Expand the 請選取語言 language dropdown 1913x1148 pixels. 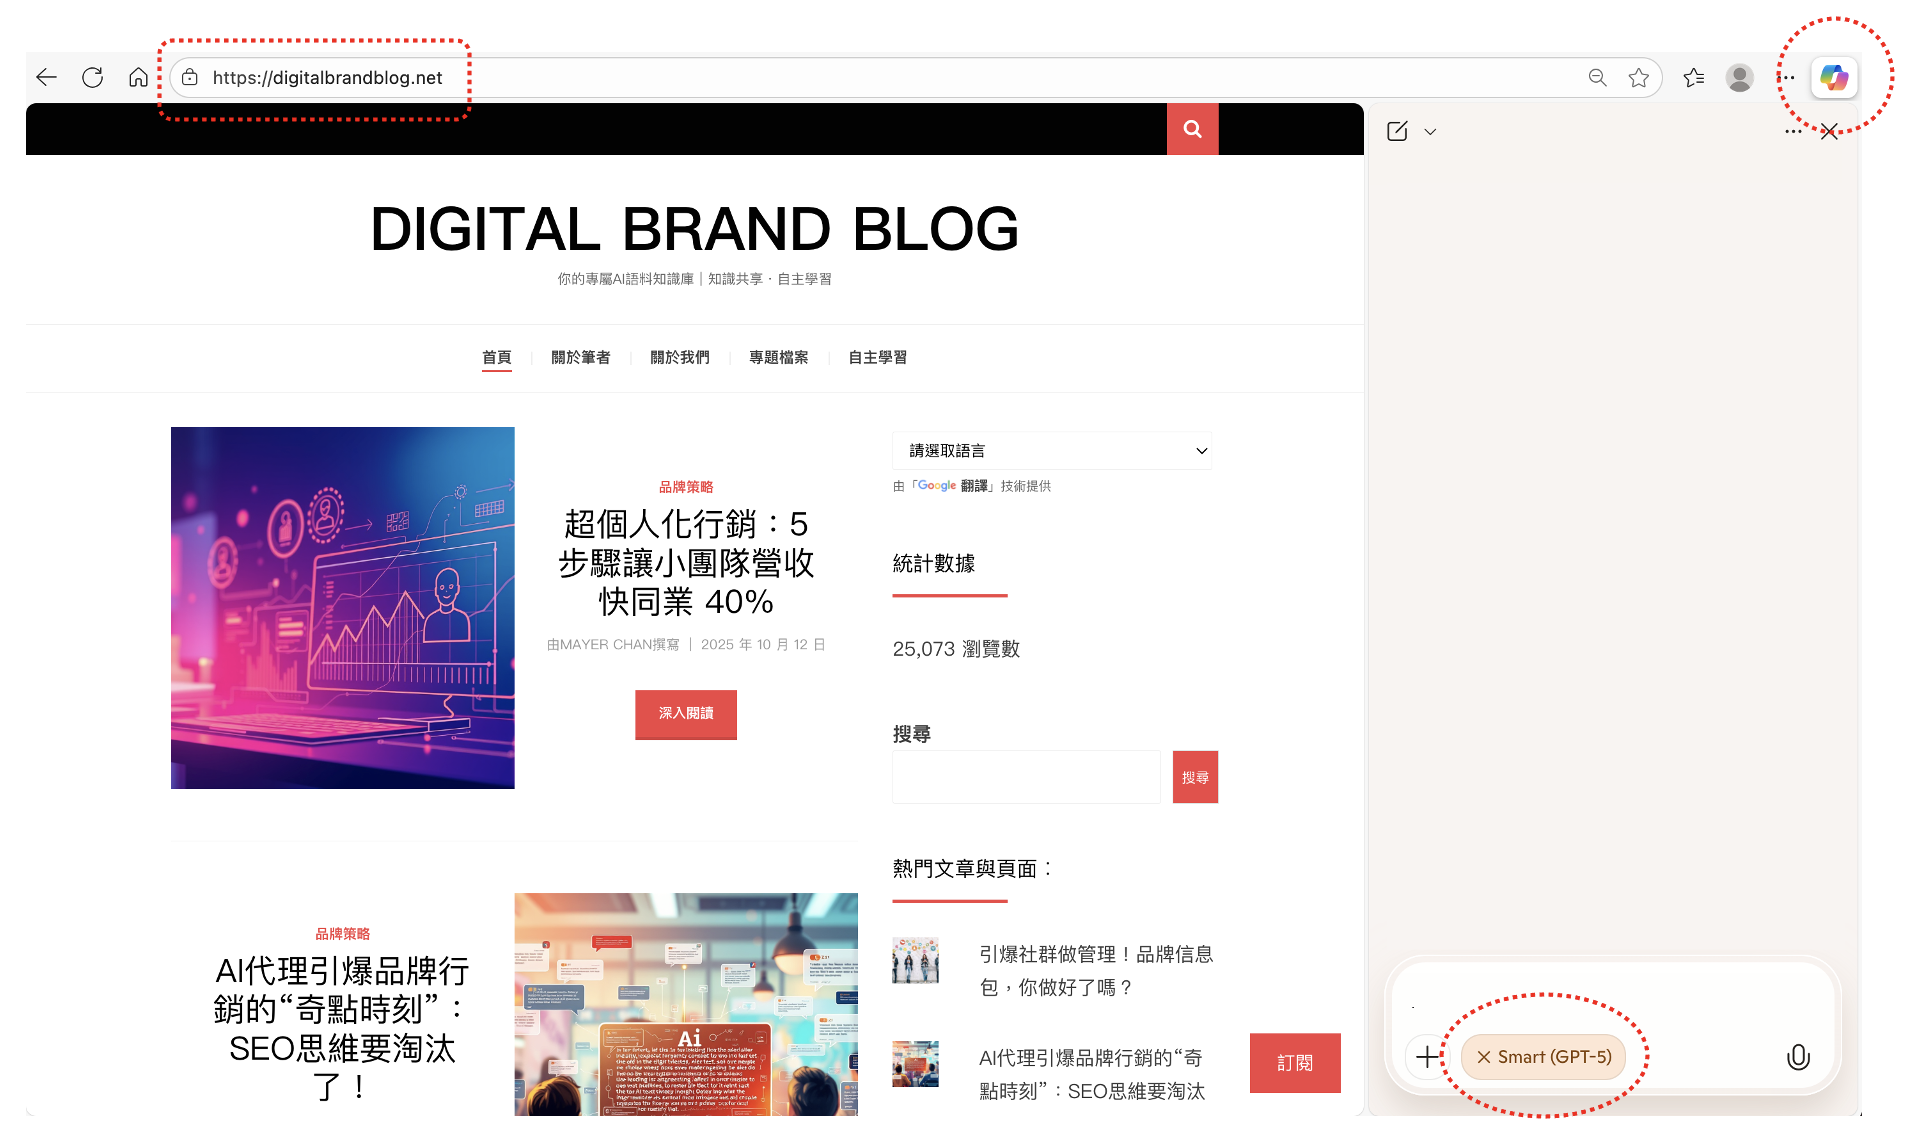tap(1051, 451)
